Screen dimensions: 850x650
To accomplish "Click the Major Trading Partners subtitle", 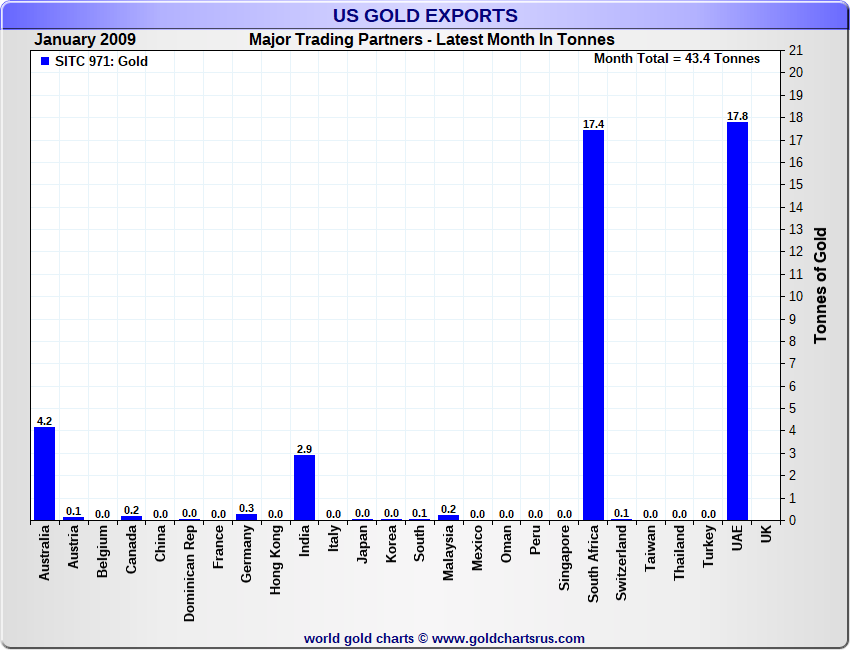I will click(x=432, y=40).
